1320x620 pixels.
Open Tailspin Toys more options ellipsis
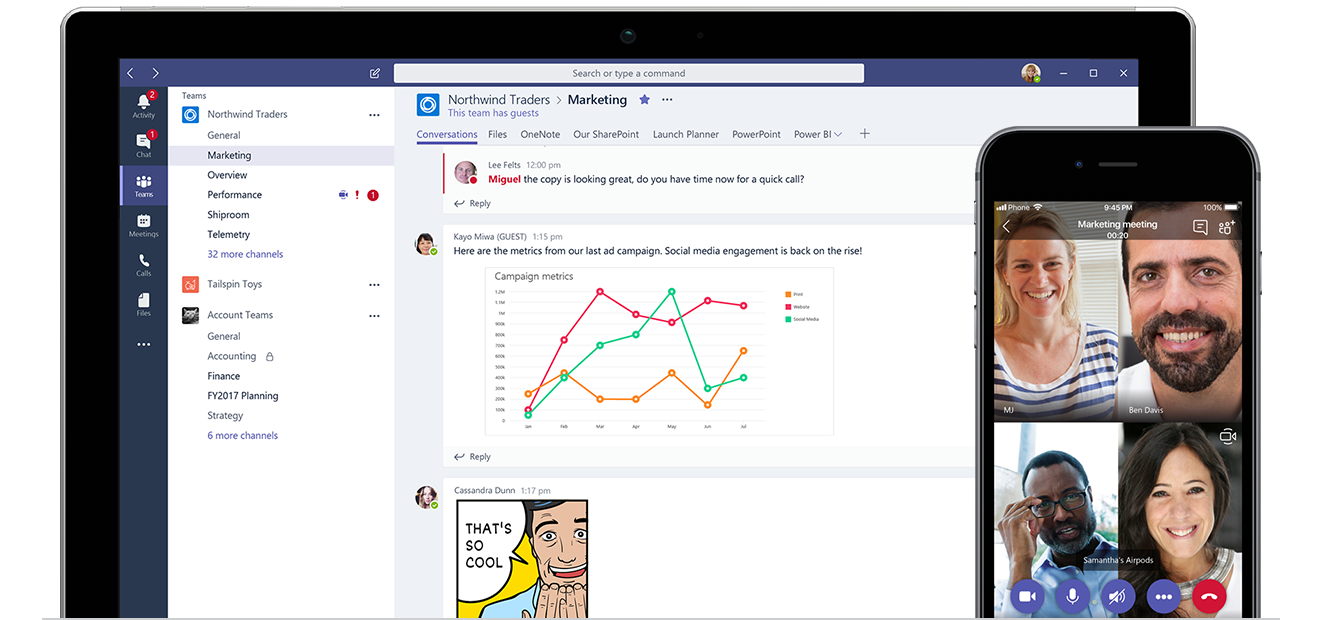[374, 285]
